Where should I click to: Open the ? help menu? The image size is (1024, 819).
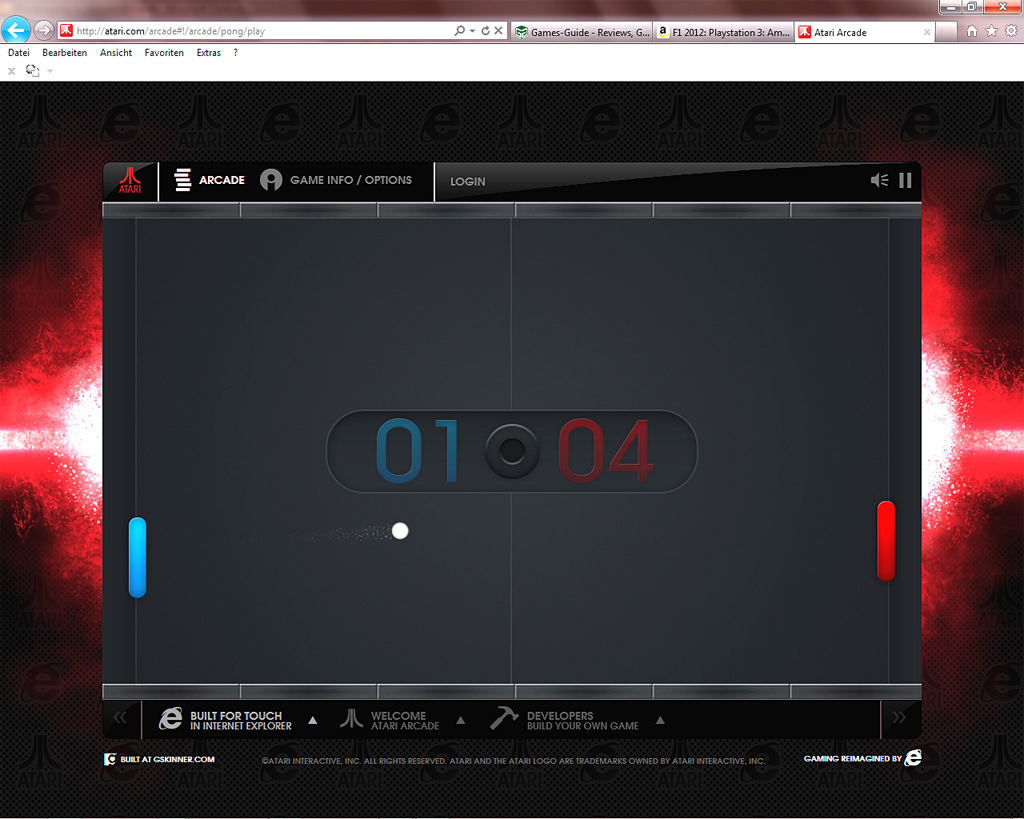click(235, 53)
